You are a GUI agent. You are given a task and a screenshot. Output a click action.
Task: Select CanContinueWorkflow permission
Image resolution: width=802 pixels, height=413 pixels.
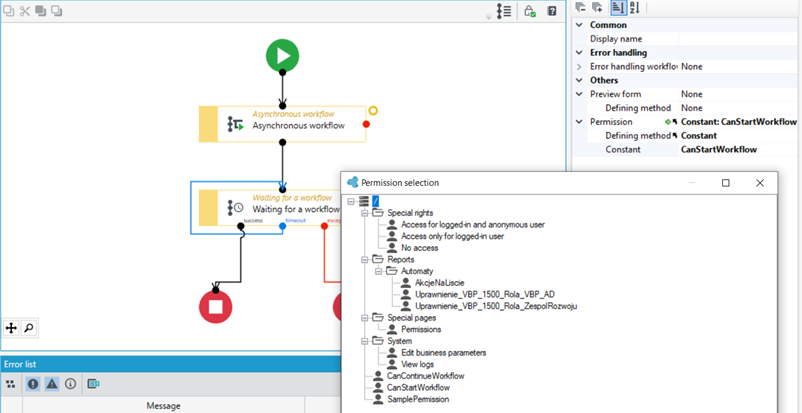(x=426, y=376)
